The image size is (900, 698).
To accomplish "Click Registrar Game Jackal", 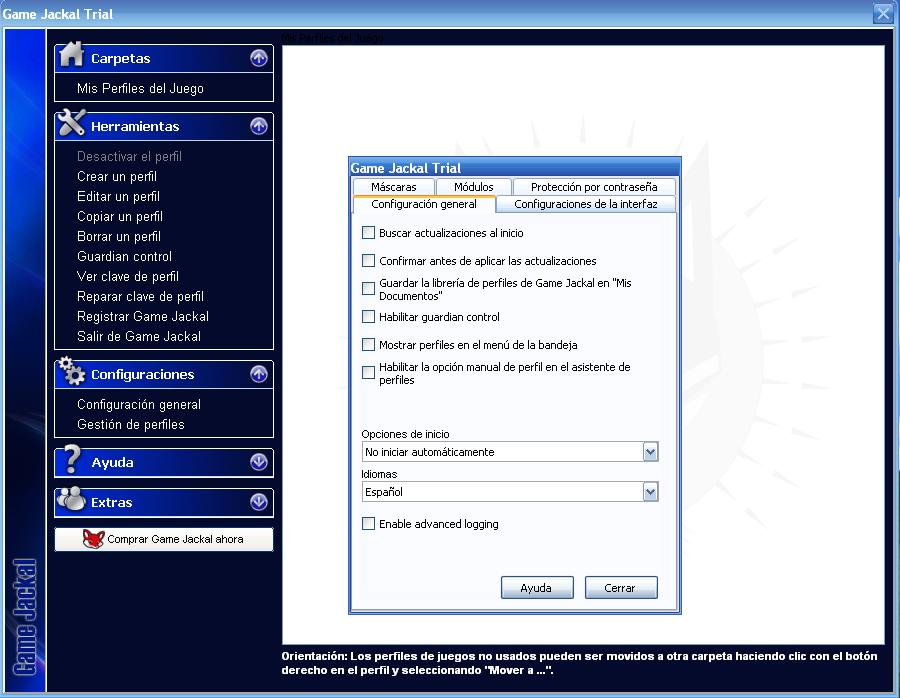I will point(142,317).
